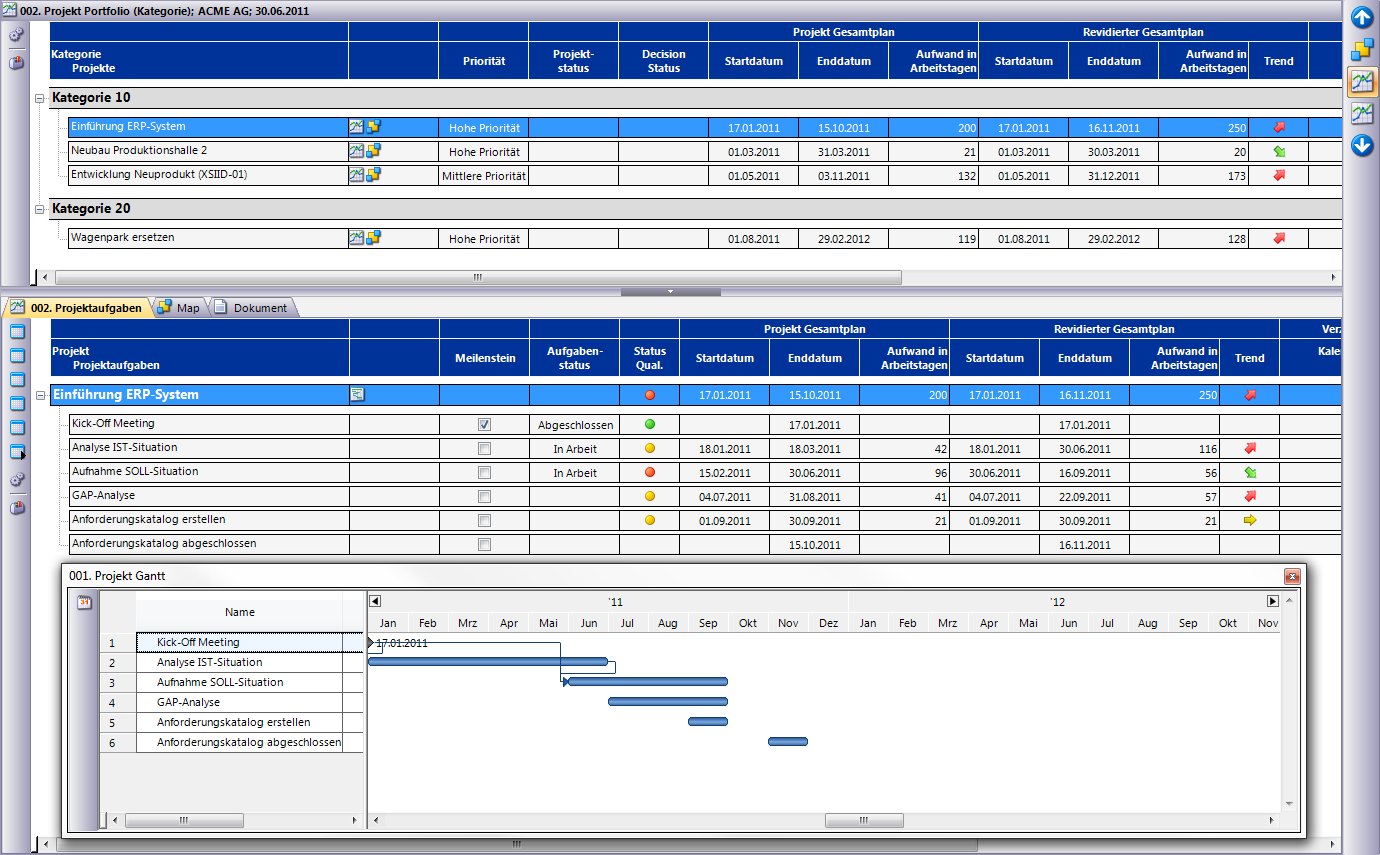Viewport: 1380px width, 855px height.
Task: Click the first table-view icon in tasks sidebar
Action: click(x=17, y=332)
